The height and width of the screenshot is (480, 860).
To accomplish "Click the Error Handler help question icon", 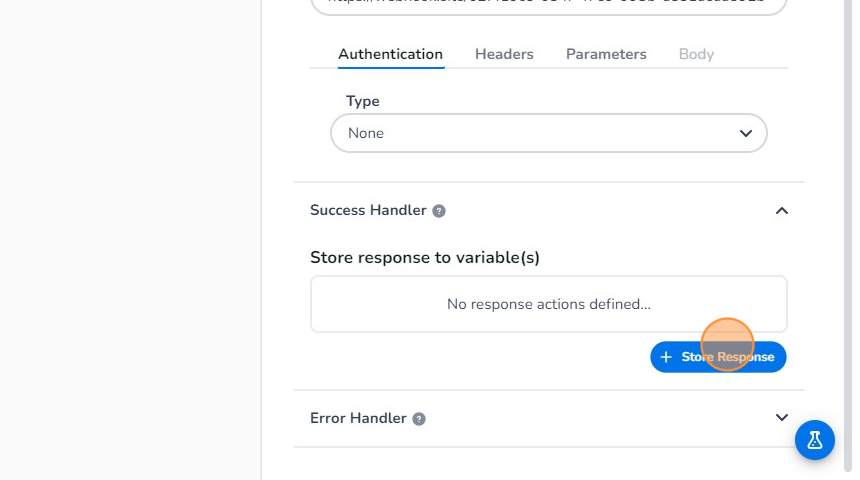I will (x=419, y=419).
